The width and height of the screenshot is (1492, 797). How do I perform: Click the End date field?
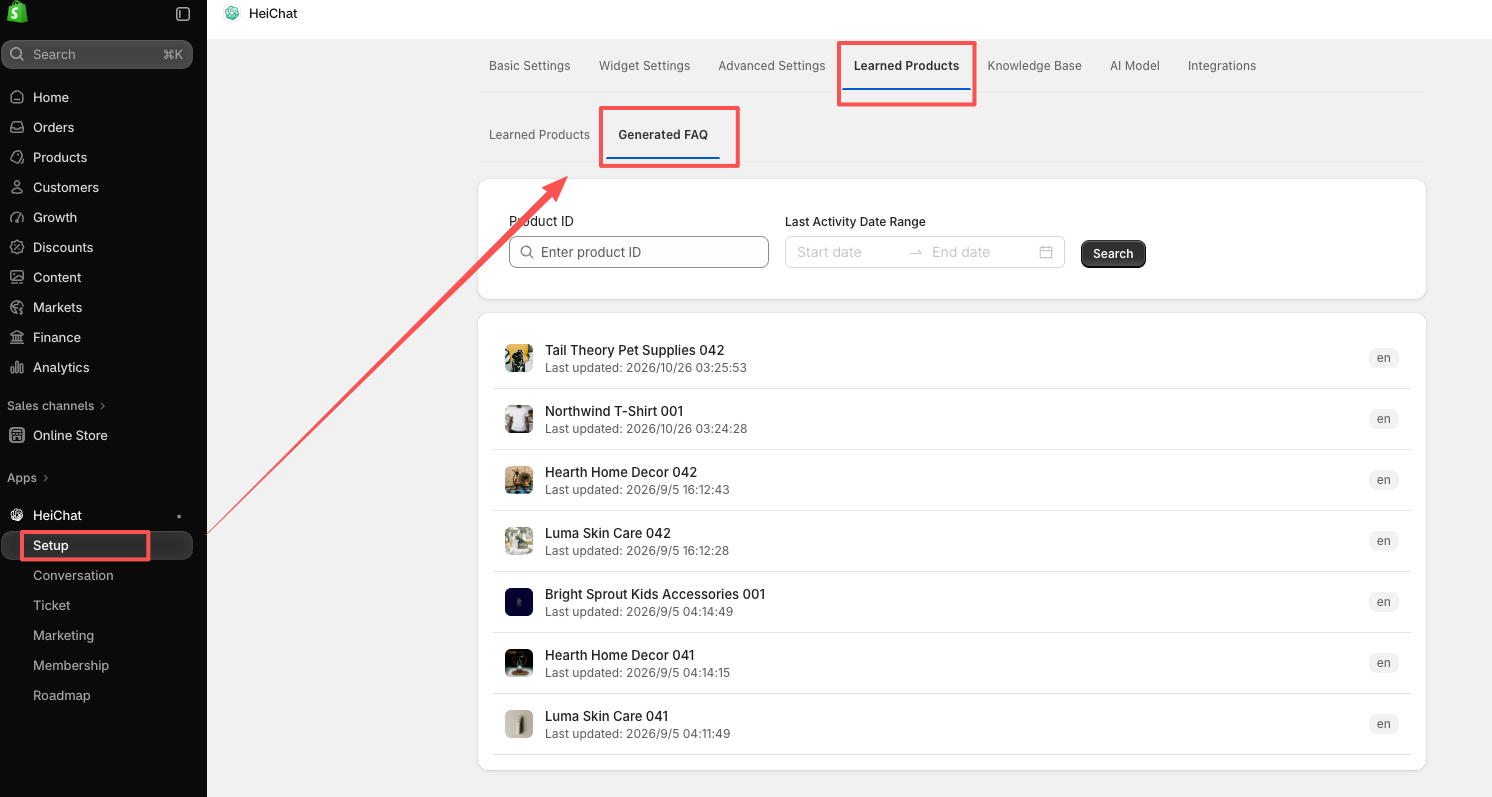click(978, 252)
